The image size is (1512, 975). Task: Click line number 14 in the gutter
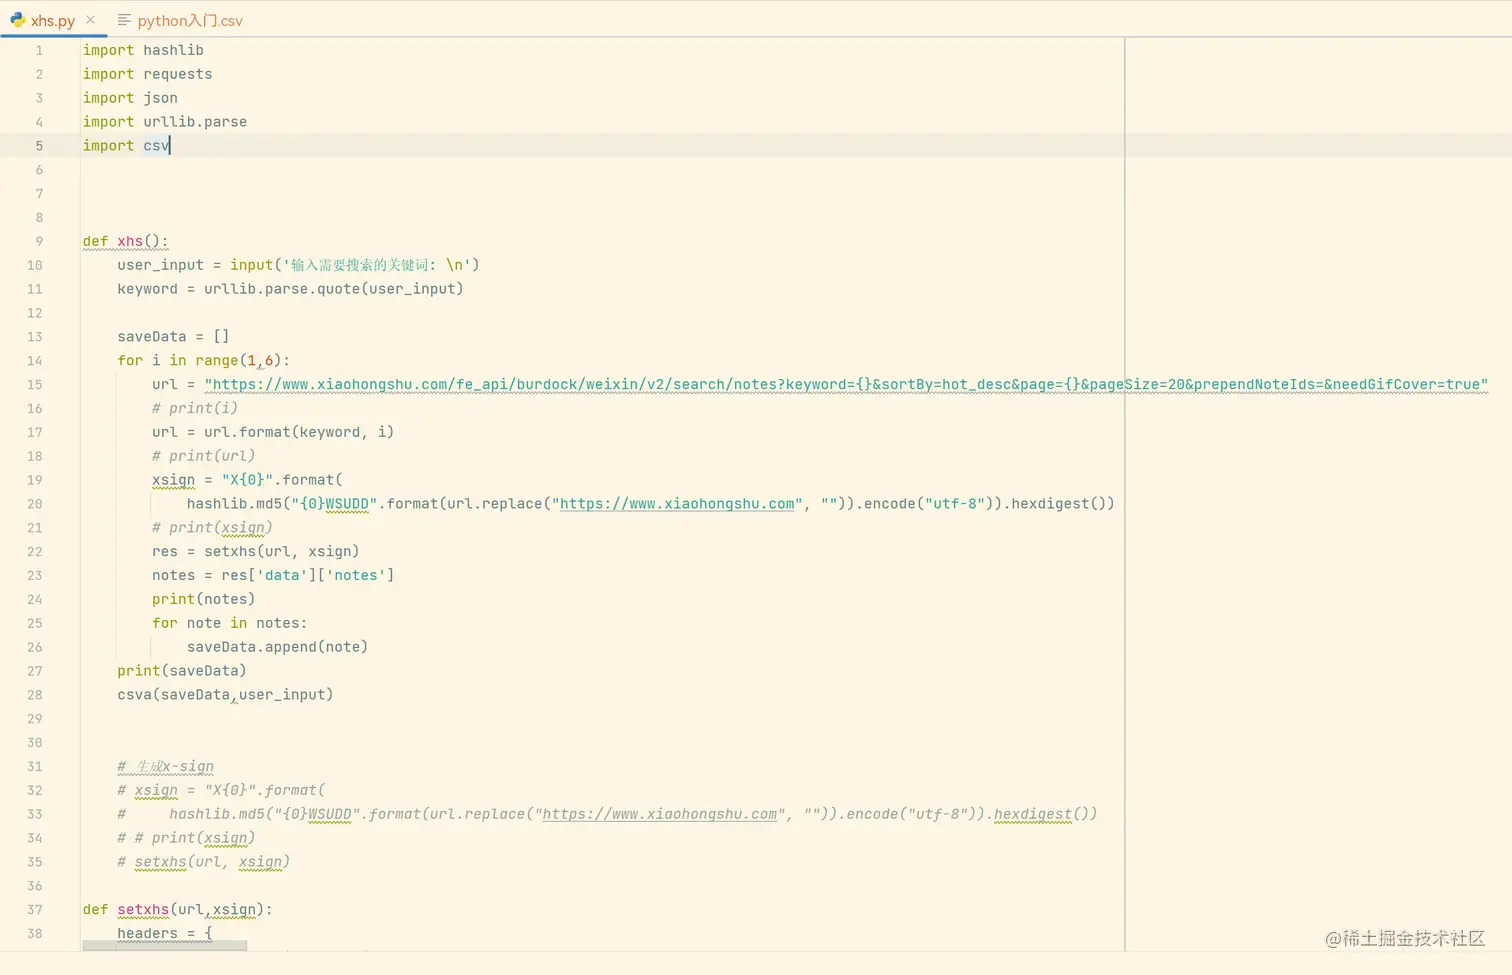[35, 361]
